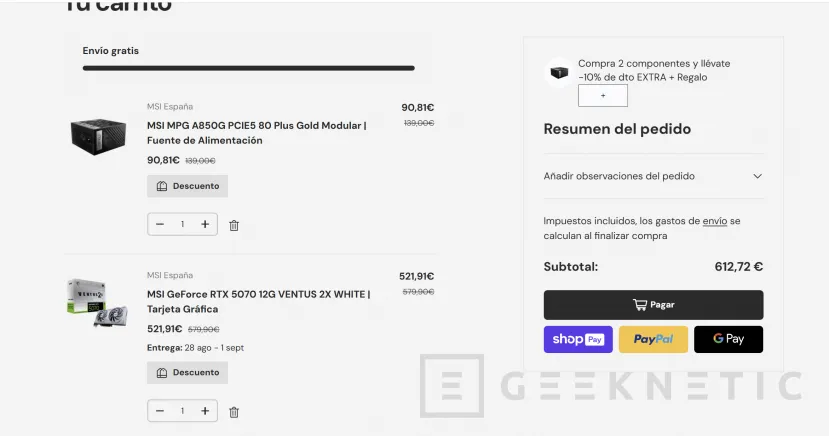Expand Añadir observaciones del pedido

pos(619,176)
